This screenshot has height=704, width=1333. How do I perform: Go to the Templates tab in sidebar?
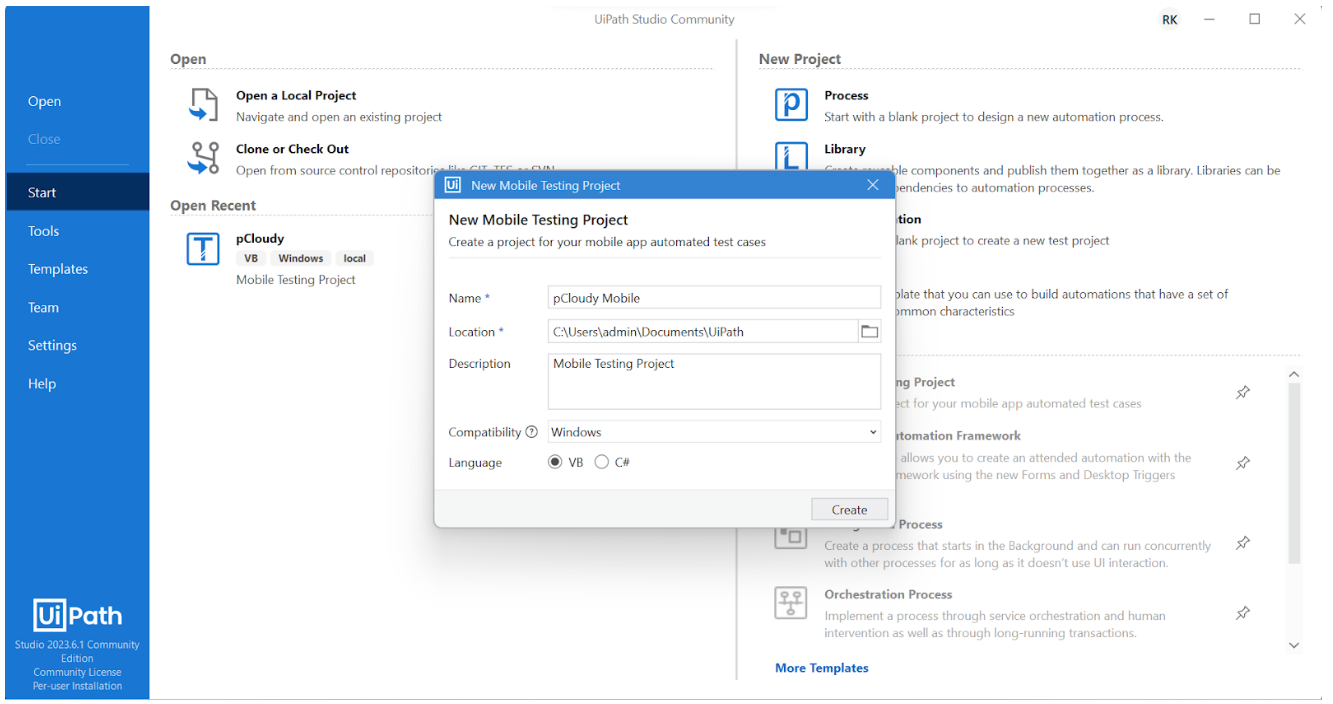[58, 269]
